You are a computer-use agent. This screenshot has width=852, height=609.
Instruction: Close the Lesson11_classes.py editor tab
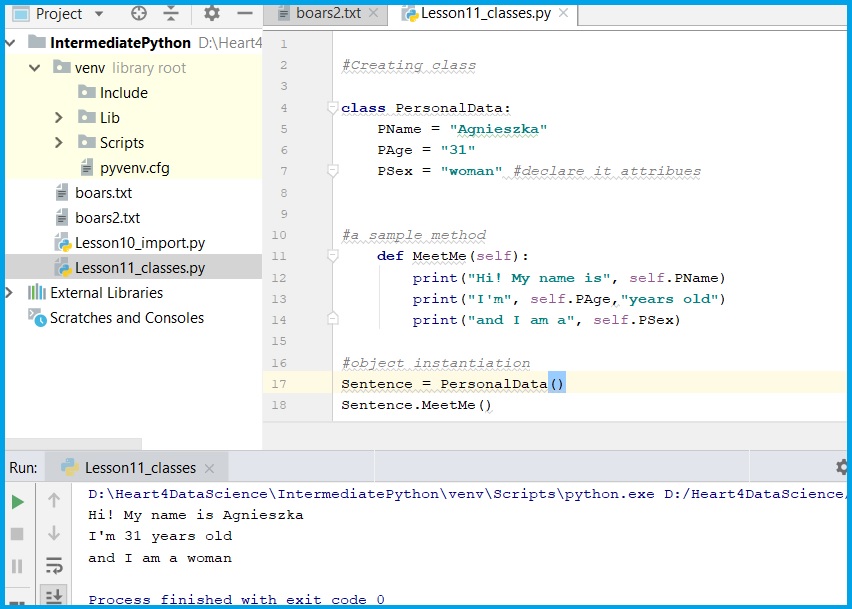(563, 13)
